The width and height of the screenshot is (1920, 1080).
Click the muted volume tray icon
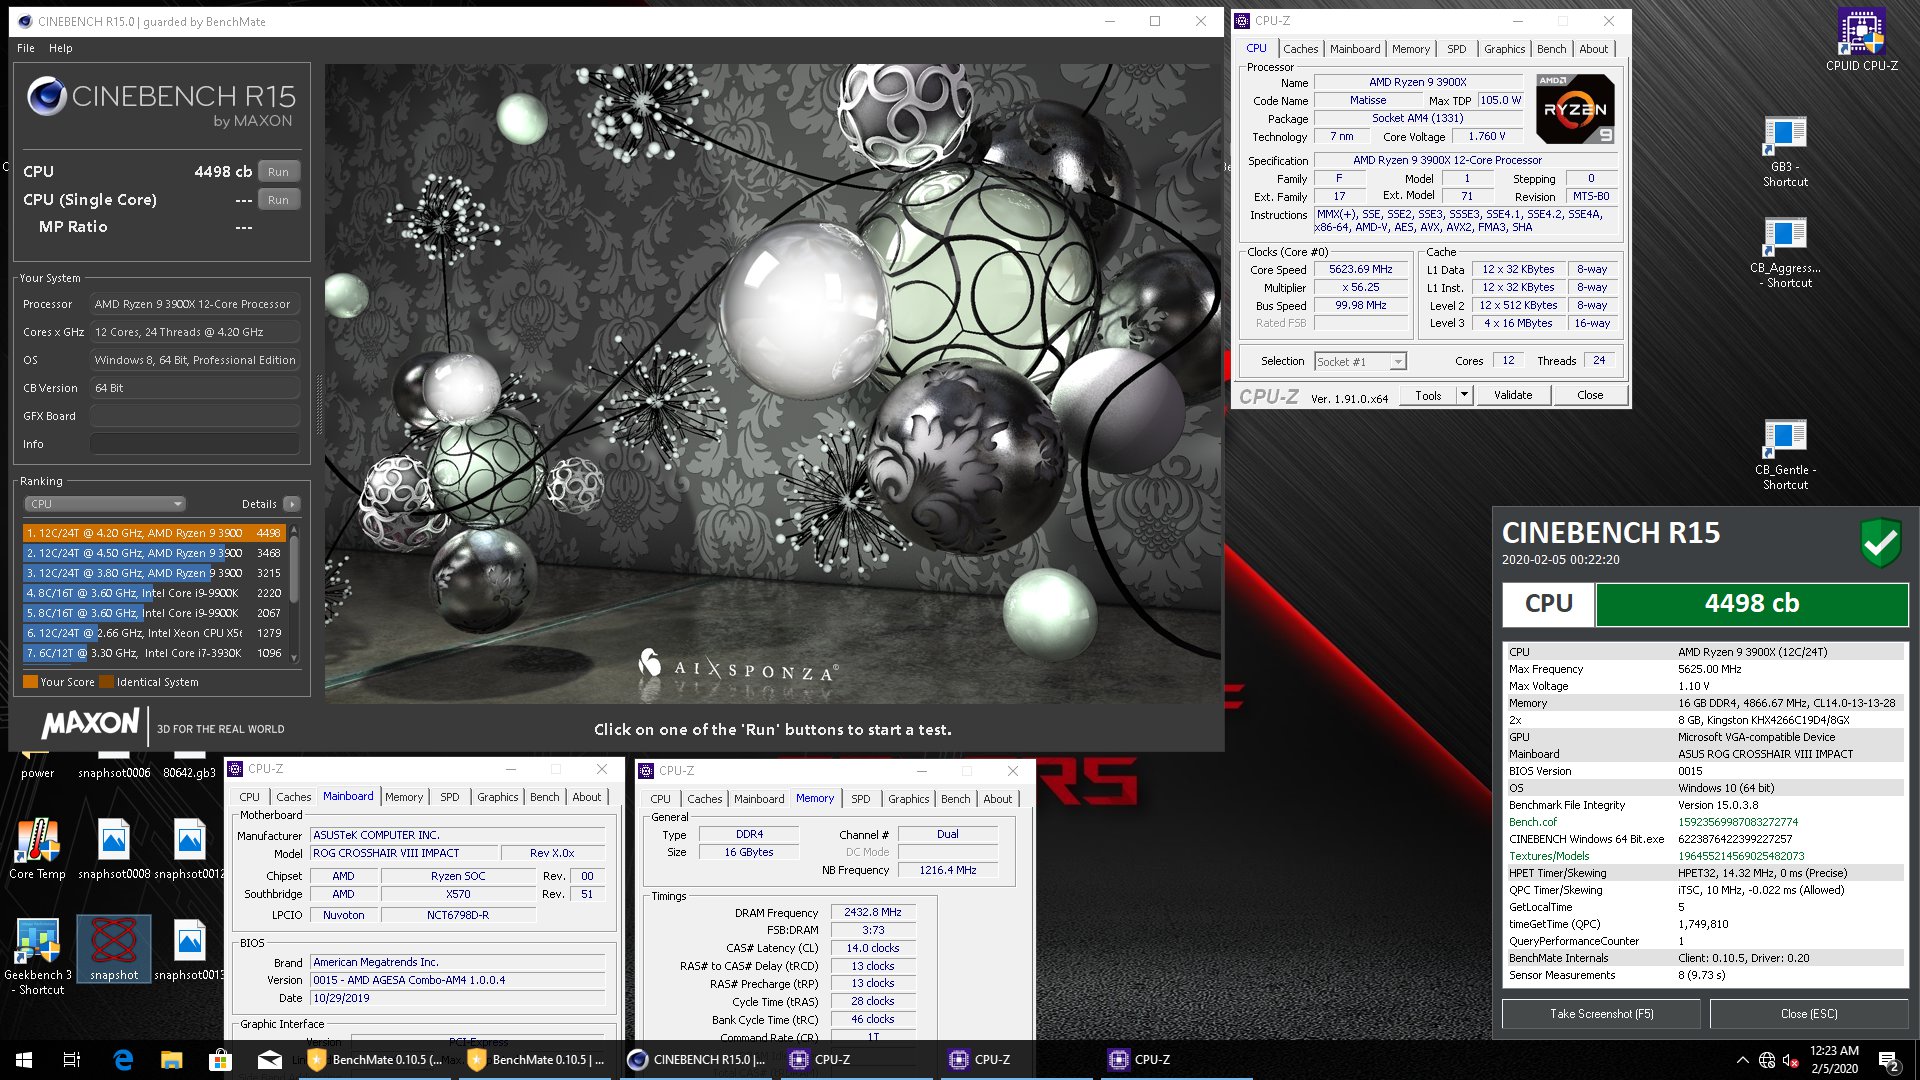click(1791, 1060)
